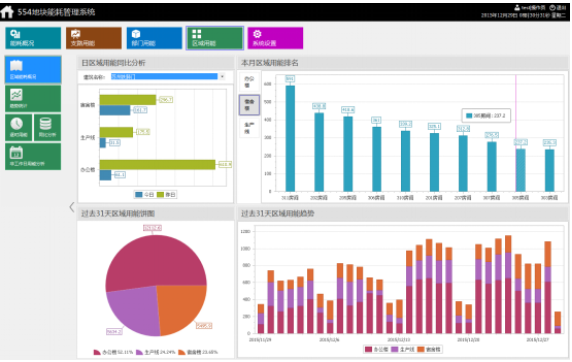Click the operator username in the header

(x=533, y=8)
